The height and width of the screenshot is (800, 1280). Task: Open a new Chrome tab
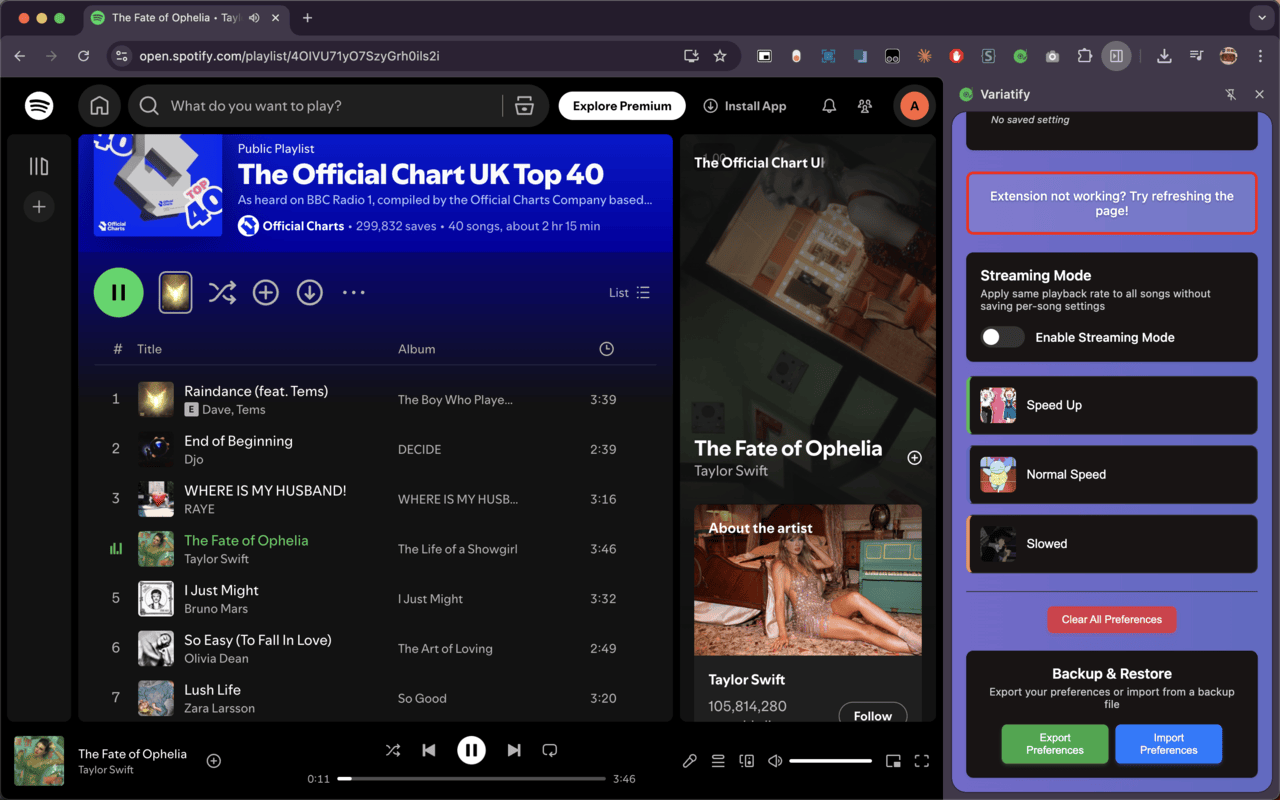[307, 18]
